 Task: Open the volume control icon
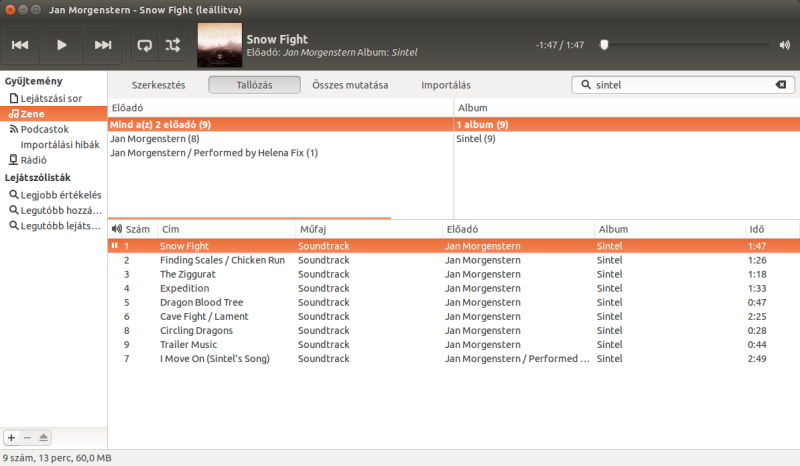(x=785, y=45)
